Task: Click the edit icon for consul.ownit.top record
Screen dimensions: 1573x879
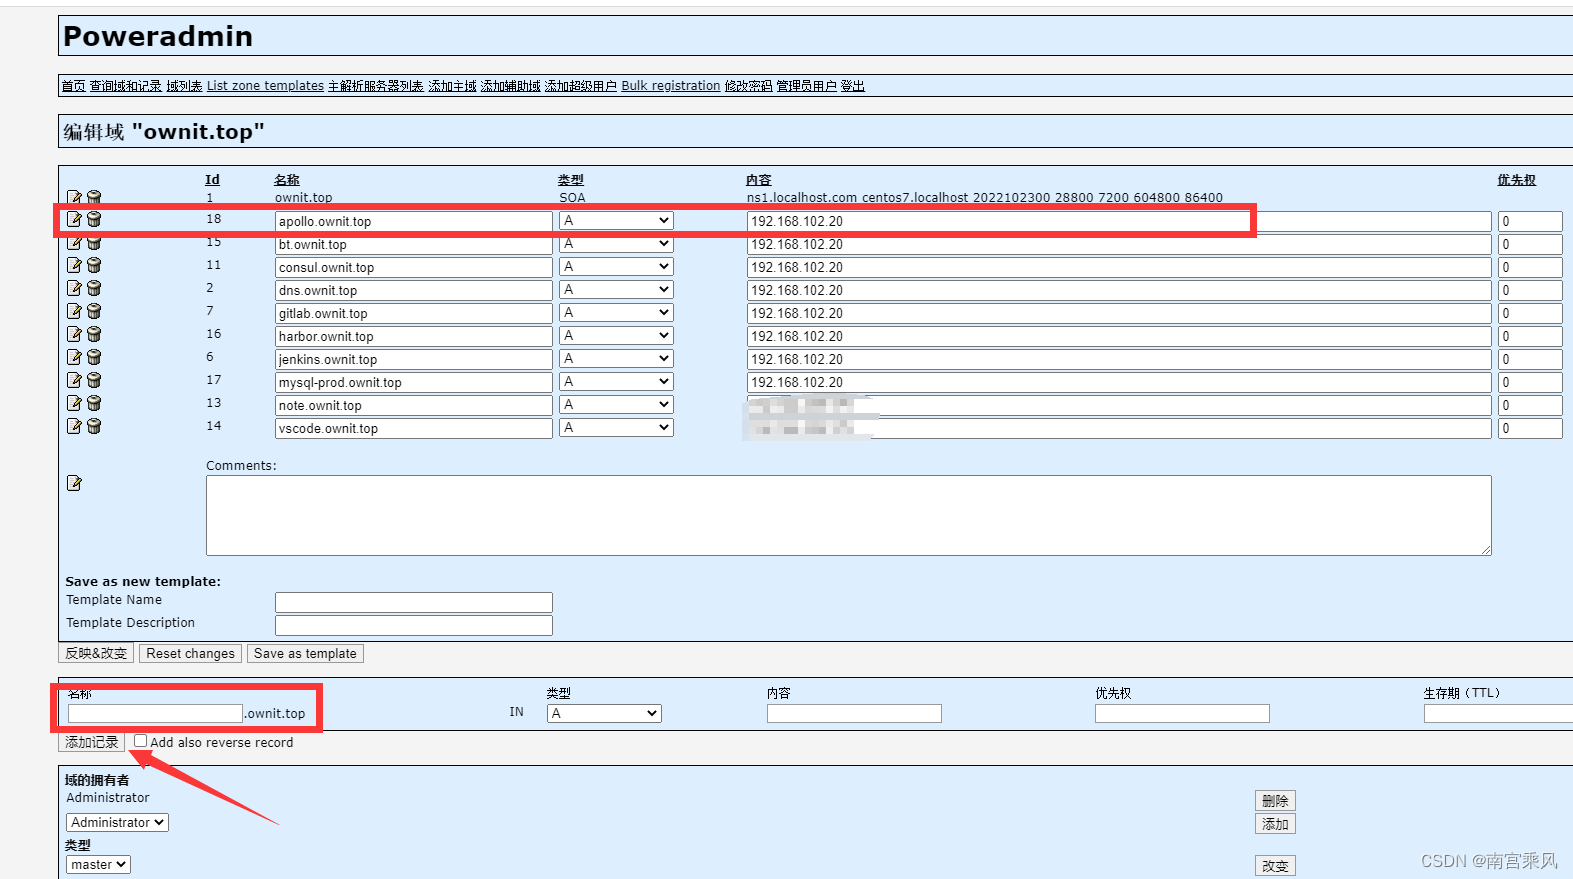Action: (x=74, y=265)
